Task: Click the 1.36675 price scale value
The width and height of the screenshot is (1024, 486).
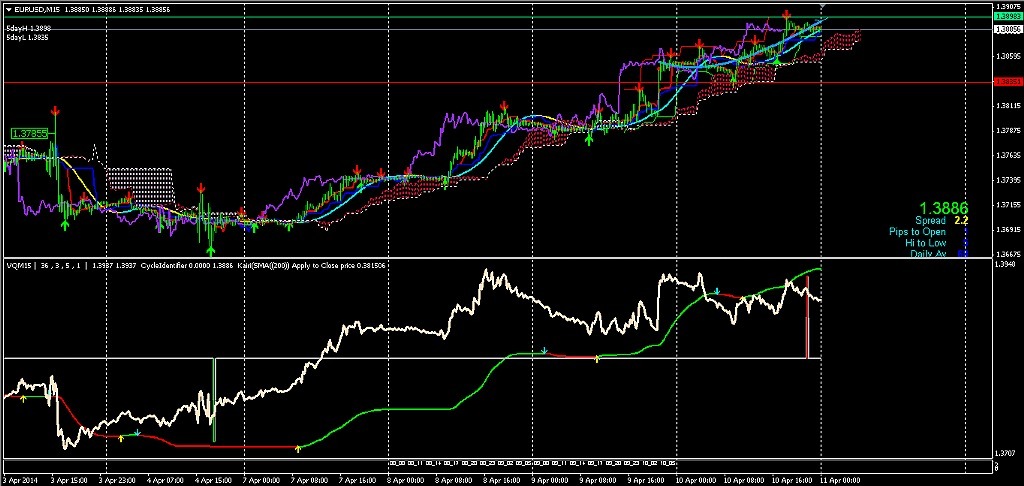Action: pos(1008,254)
